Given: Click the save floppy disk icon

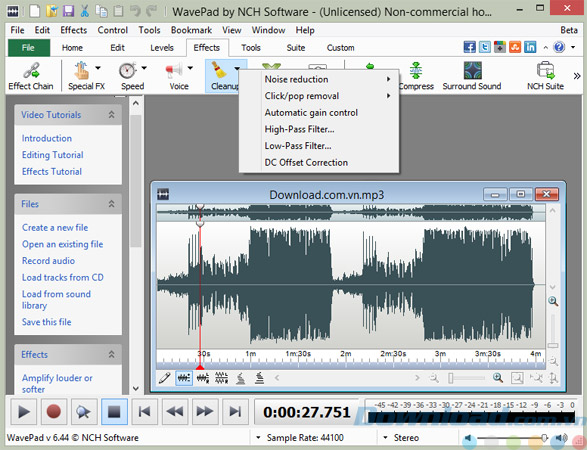Looking at the screenshot, I should (x=69, y=11).
